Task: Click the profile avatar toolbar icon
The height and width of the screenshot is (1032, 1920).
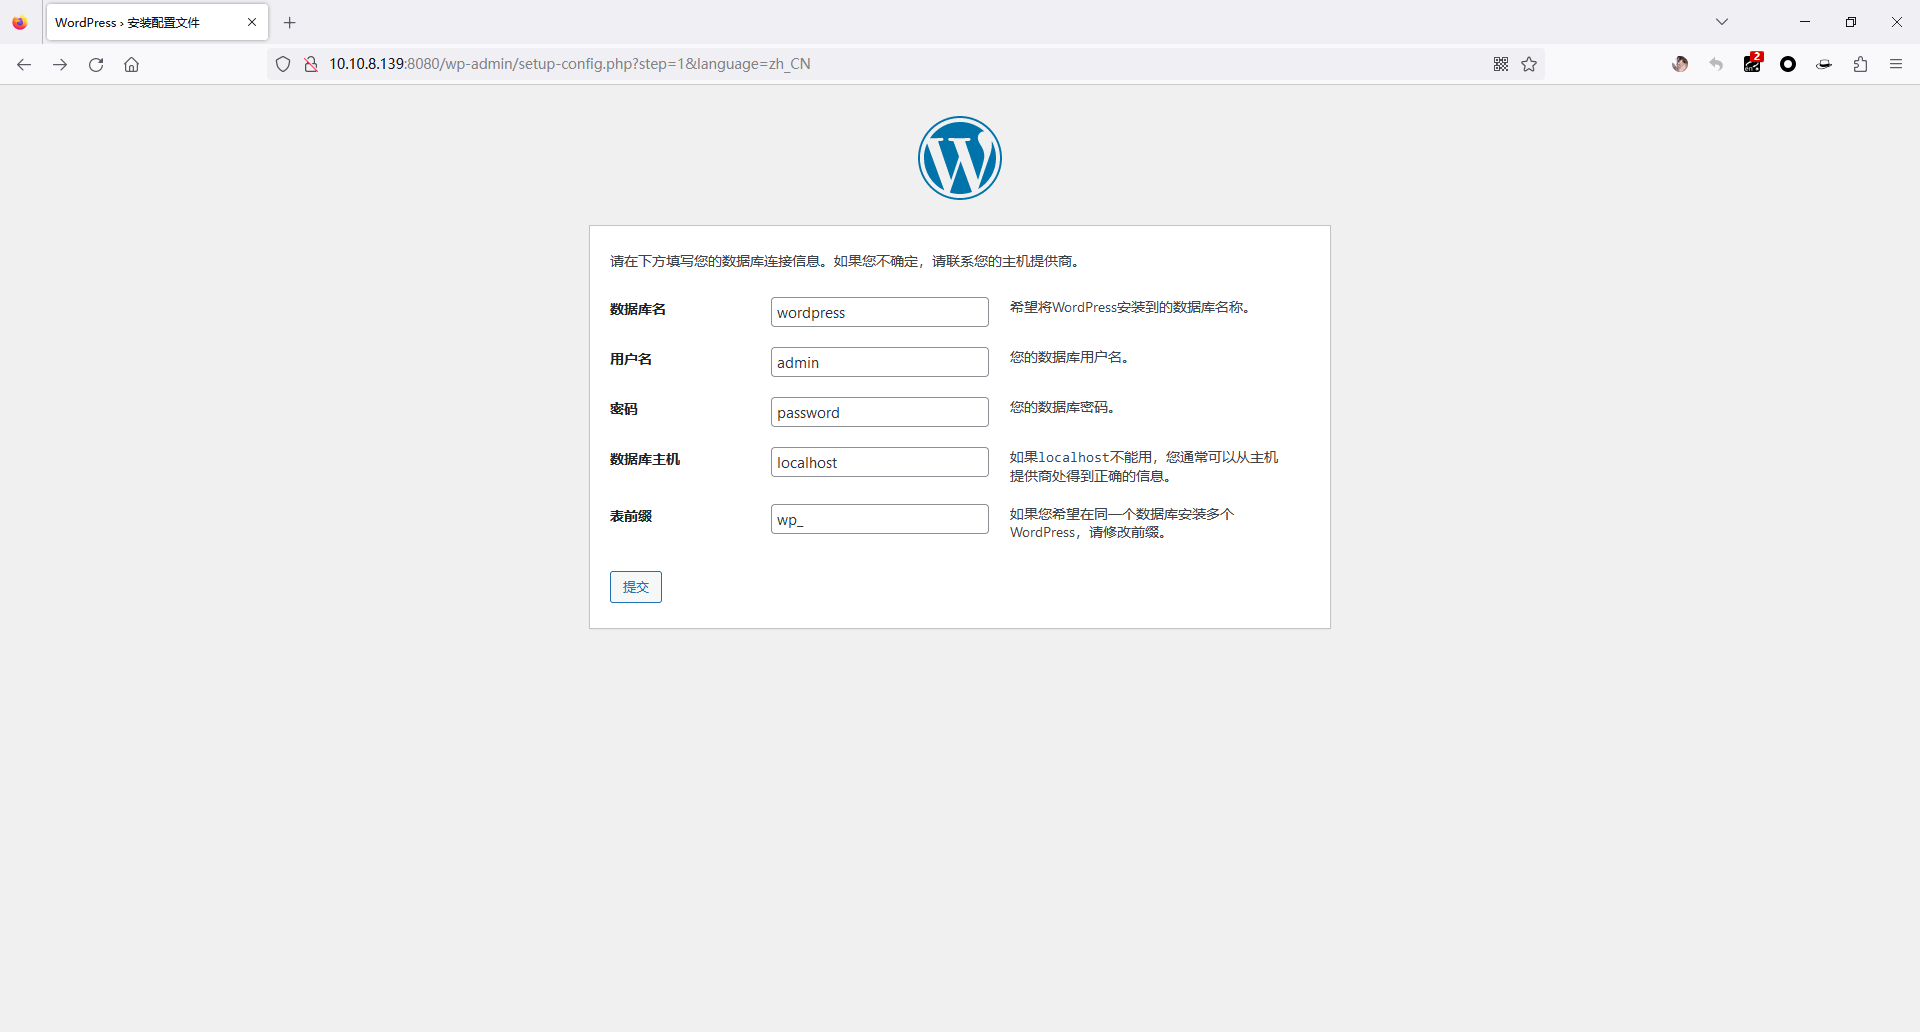Action: (1680, 64)
